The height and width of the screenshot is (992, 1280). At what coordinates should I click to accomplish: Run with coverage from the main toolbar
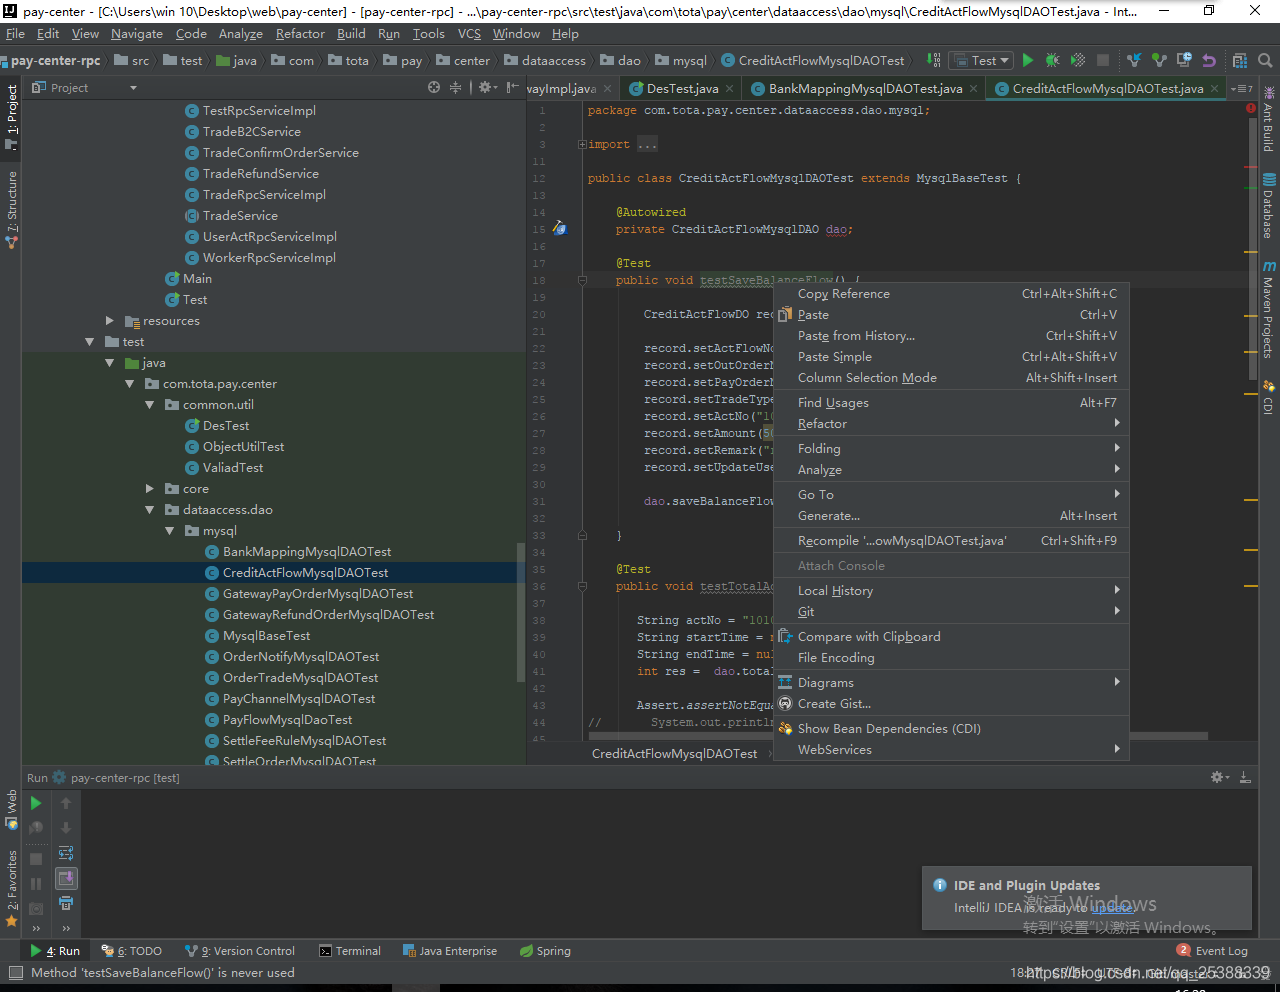(1078, 60)
